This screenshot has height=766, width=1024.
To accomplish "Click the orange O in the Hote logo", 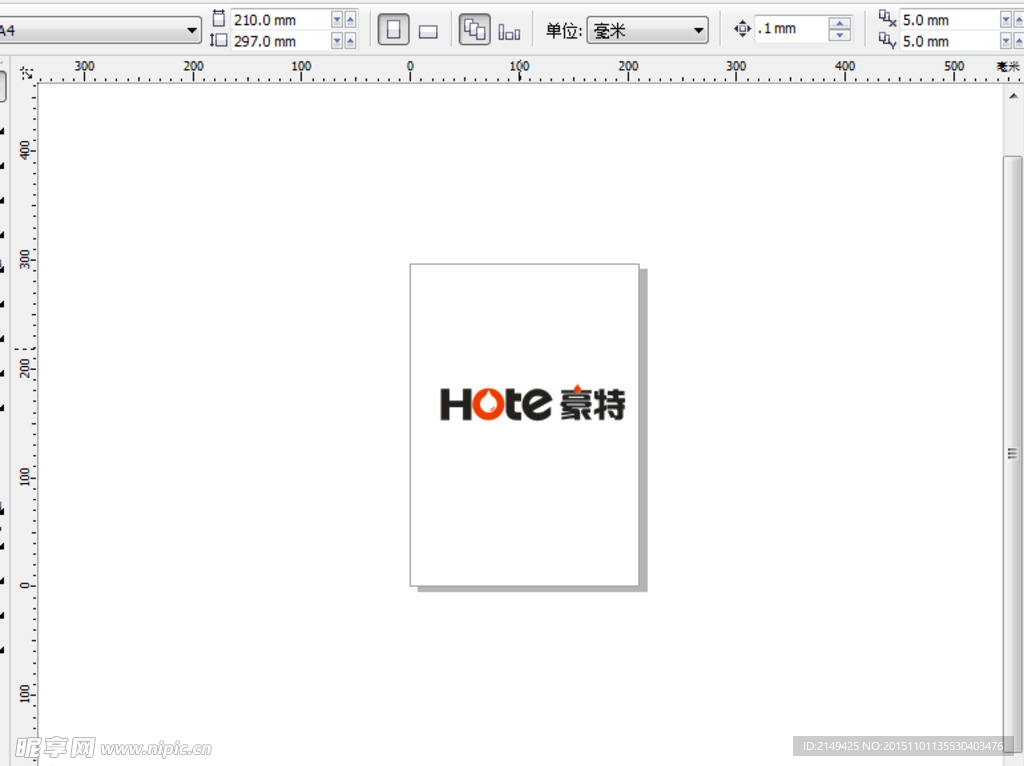I will (x=487, y=402).
